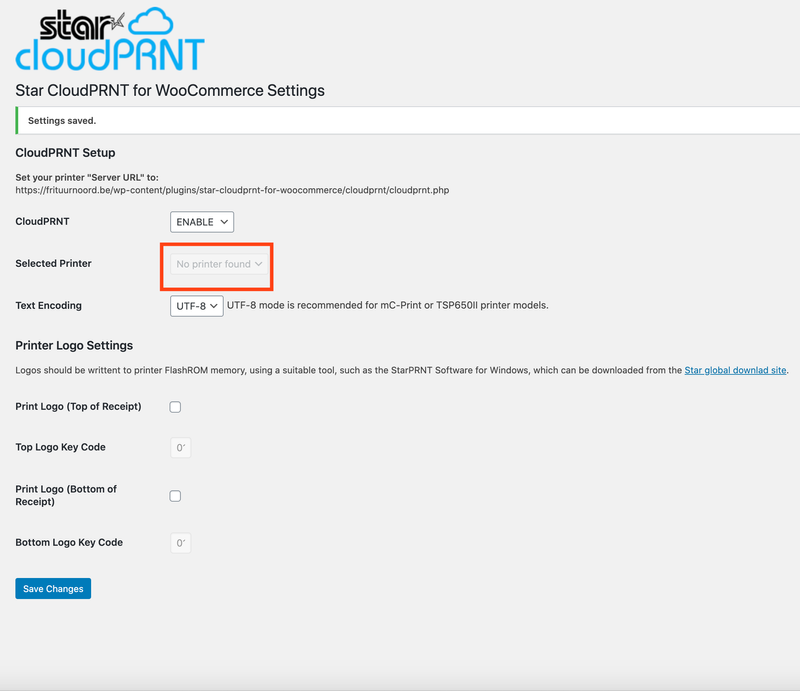Click the Star CloudPRNT for WooCommerce Settings heading

(170, 90)
